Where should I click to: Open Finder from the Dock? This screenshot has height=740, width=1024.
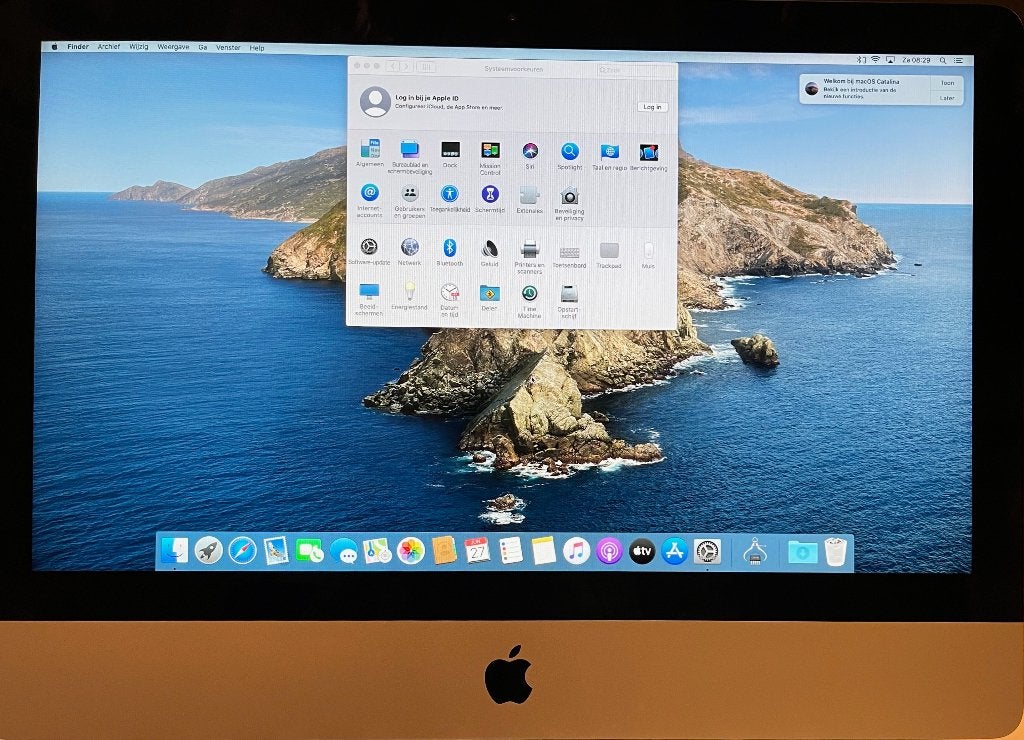click(x=174, y=551)
